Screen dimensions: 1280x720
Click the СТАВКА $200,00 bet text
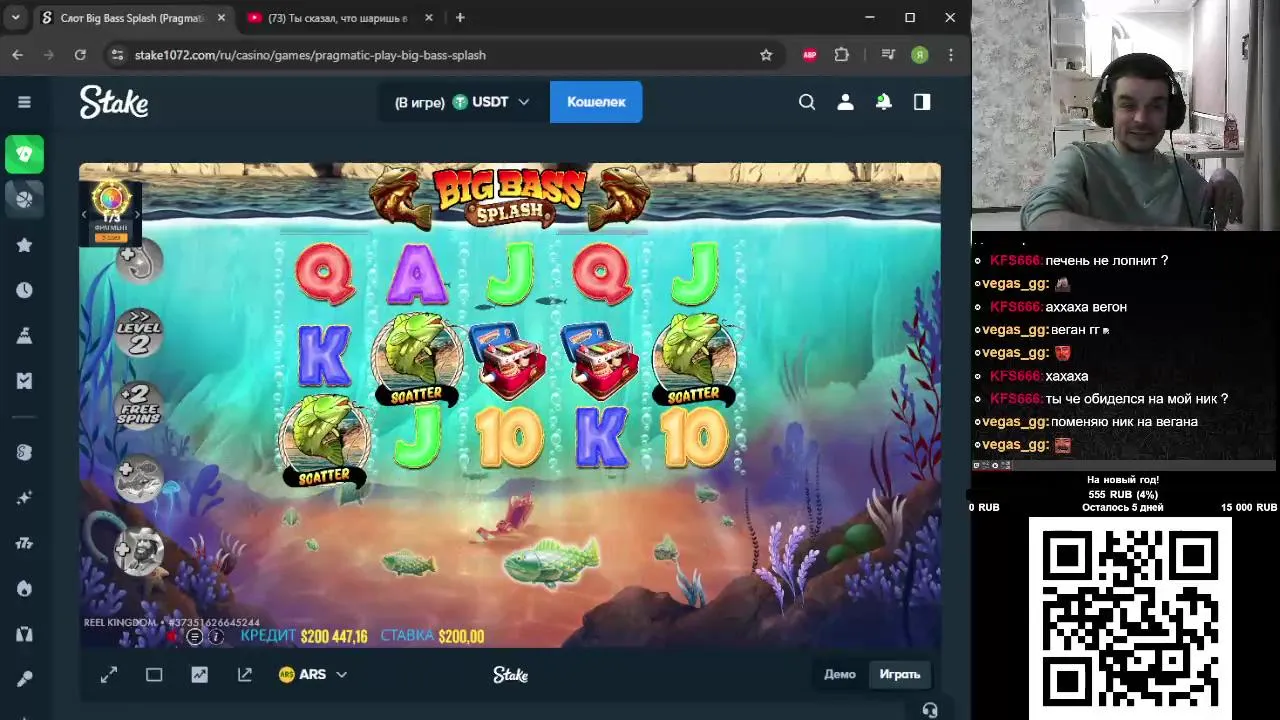pyautogui.click(x=432, y=636)
